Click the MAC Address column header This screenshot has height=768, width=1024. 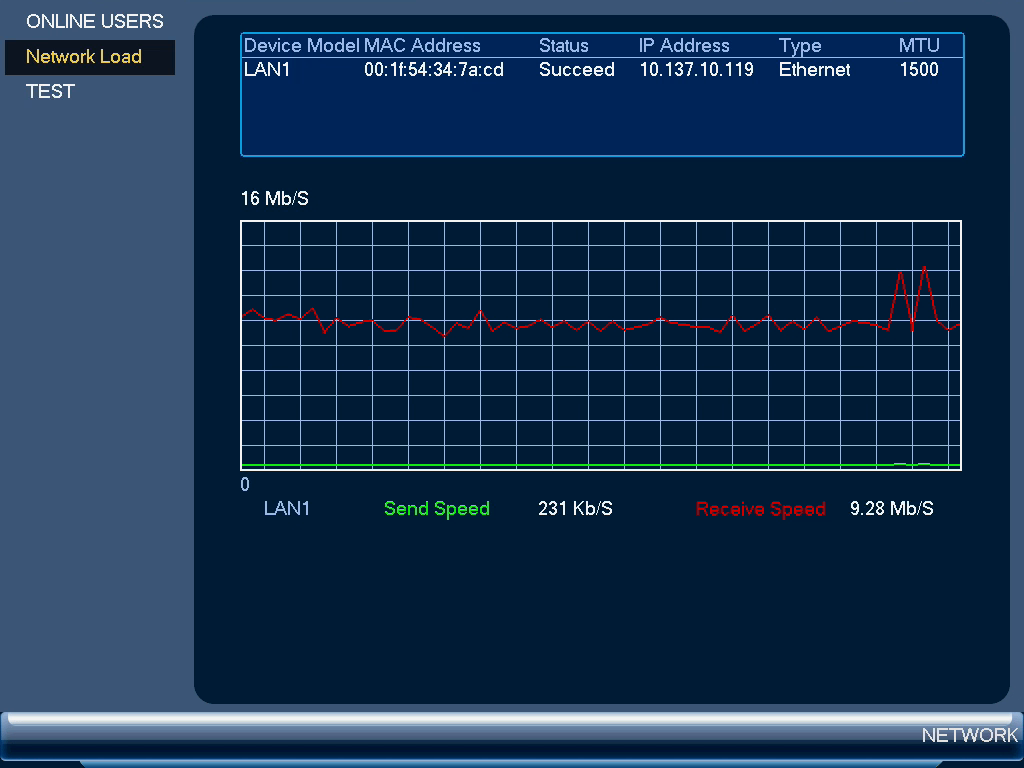pos(422,46)
